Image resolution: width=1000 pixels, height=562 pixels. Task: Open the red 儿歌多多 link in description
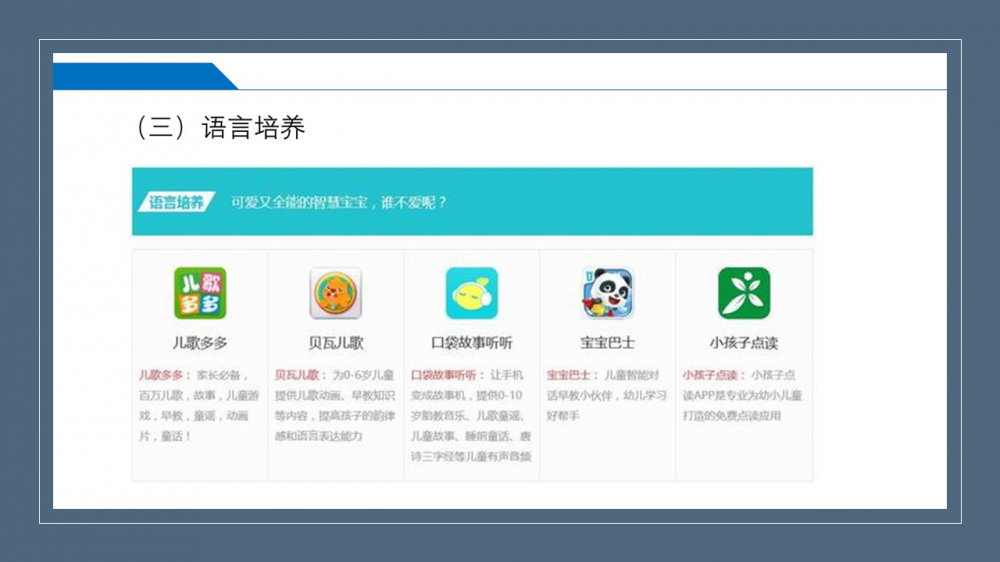point(161,375)
